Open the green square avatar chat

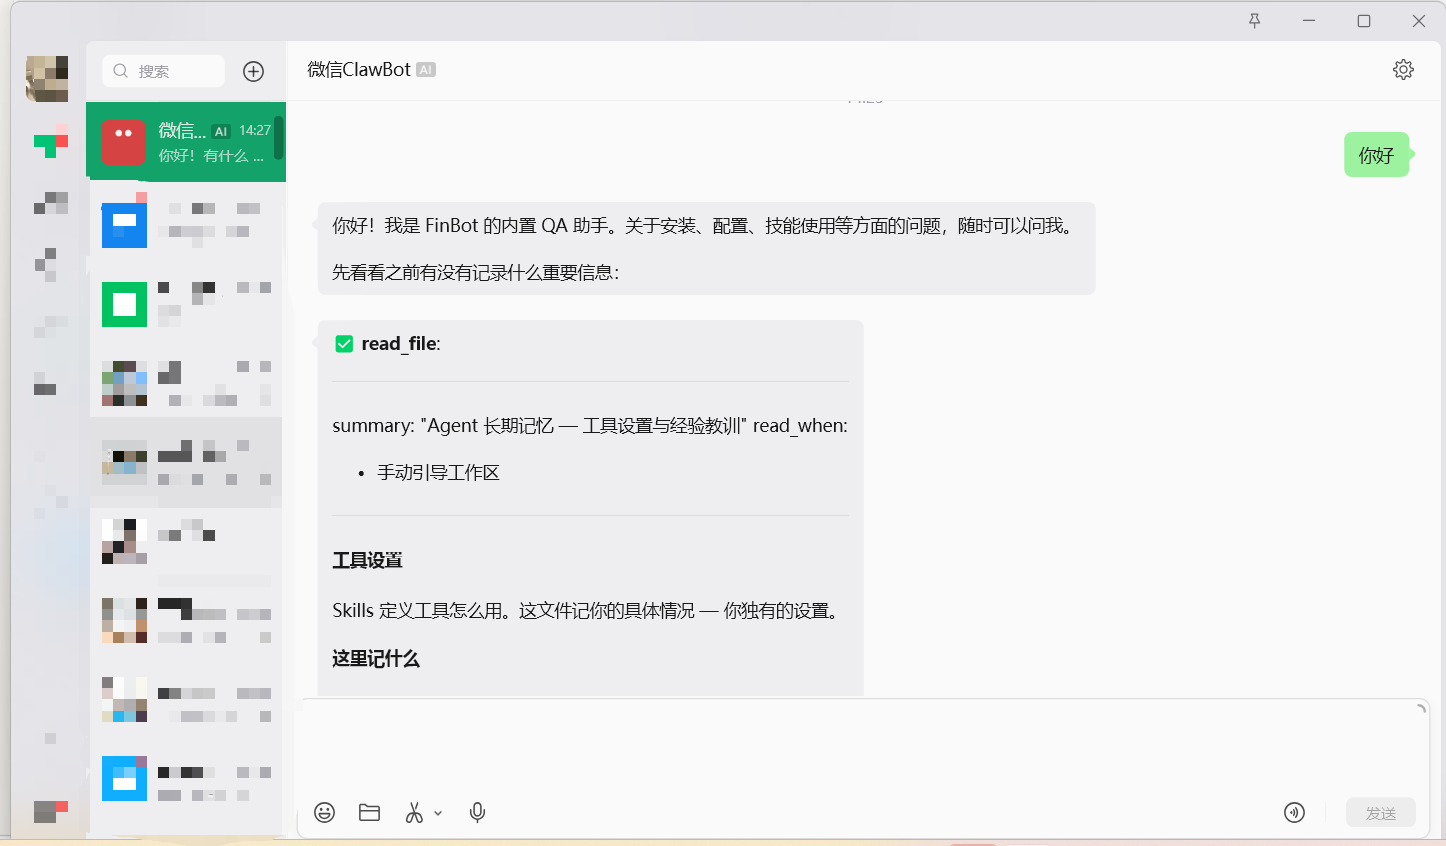click(x=186, y=303)
